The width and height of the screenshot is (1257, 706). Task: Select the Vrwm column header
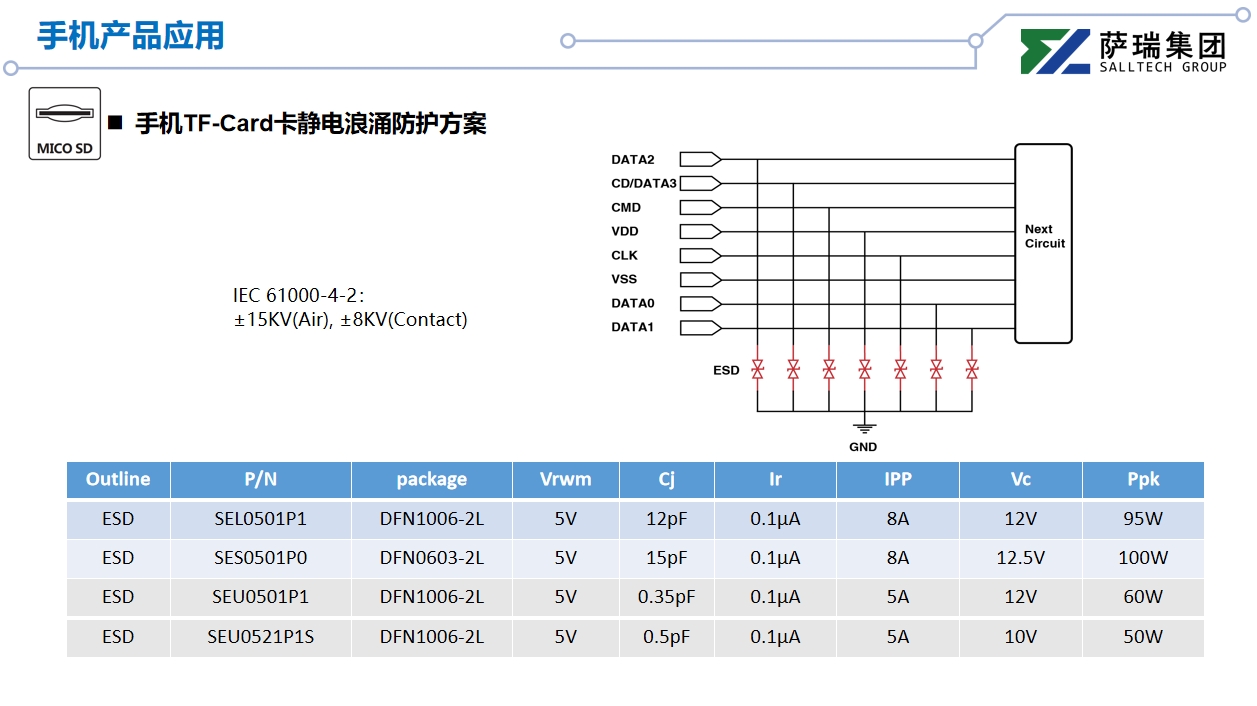pyautogui.click(x=565, y=479)
